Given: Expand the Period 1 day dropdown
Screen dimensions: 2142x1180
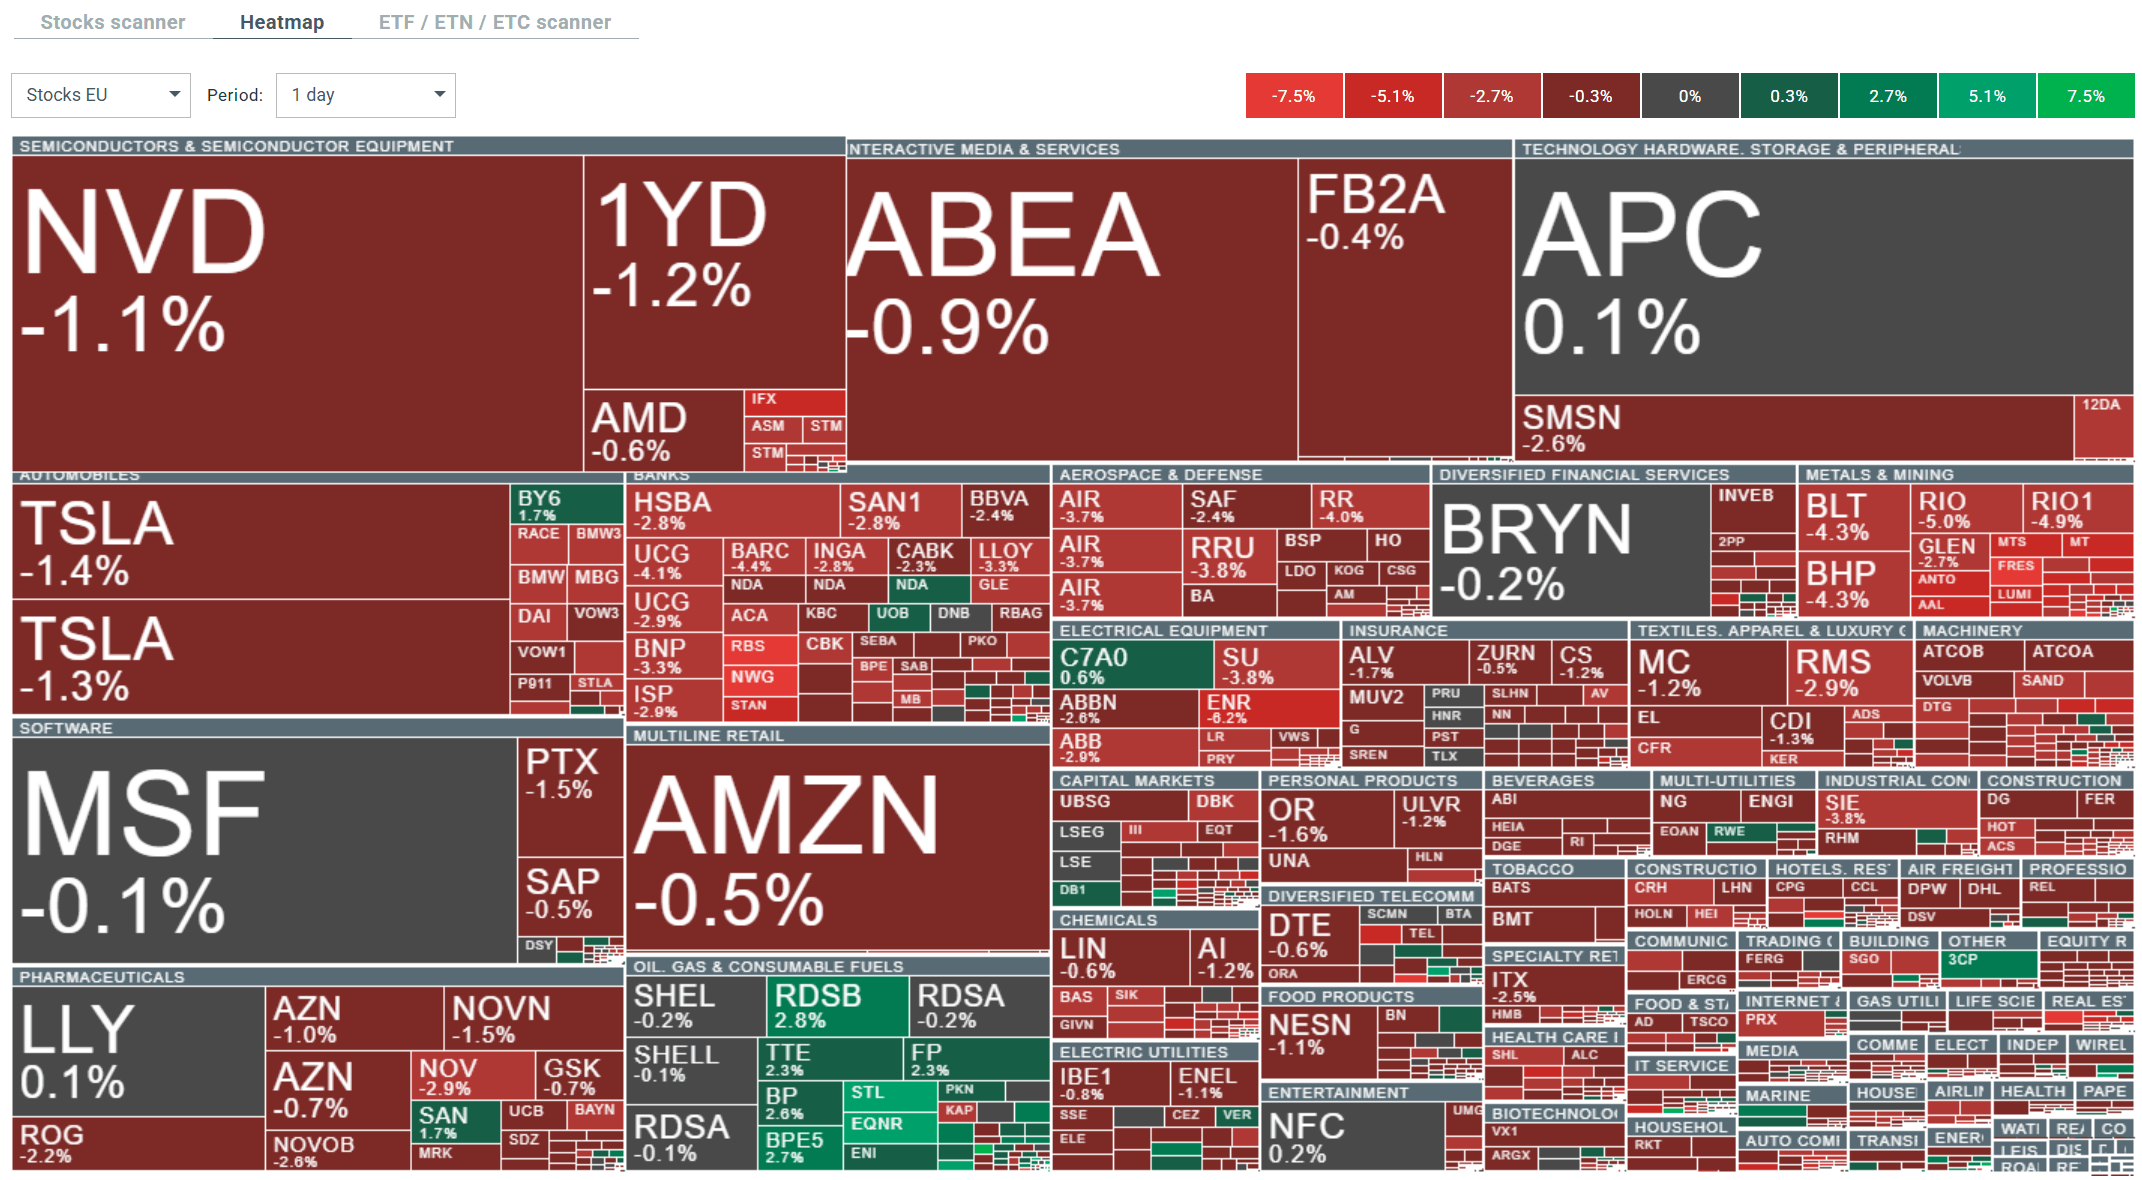Looking at the screenshot, I should (365, 95).
